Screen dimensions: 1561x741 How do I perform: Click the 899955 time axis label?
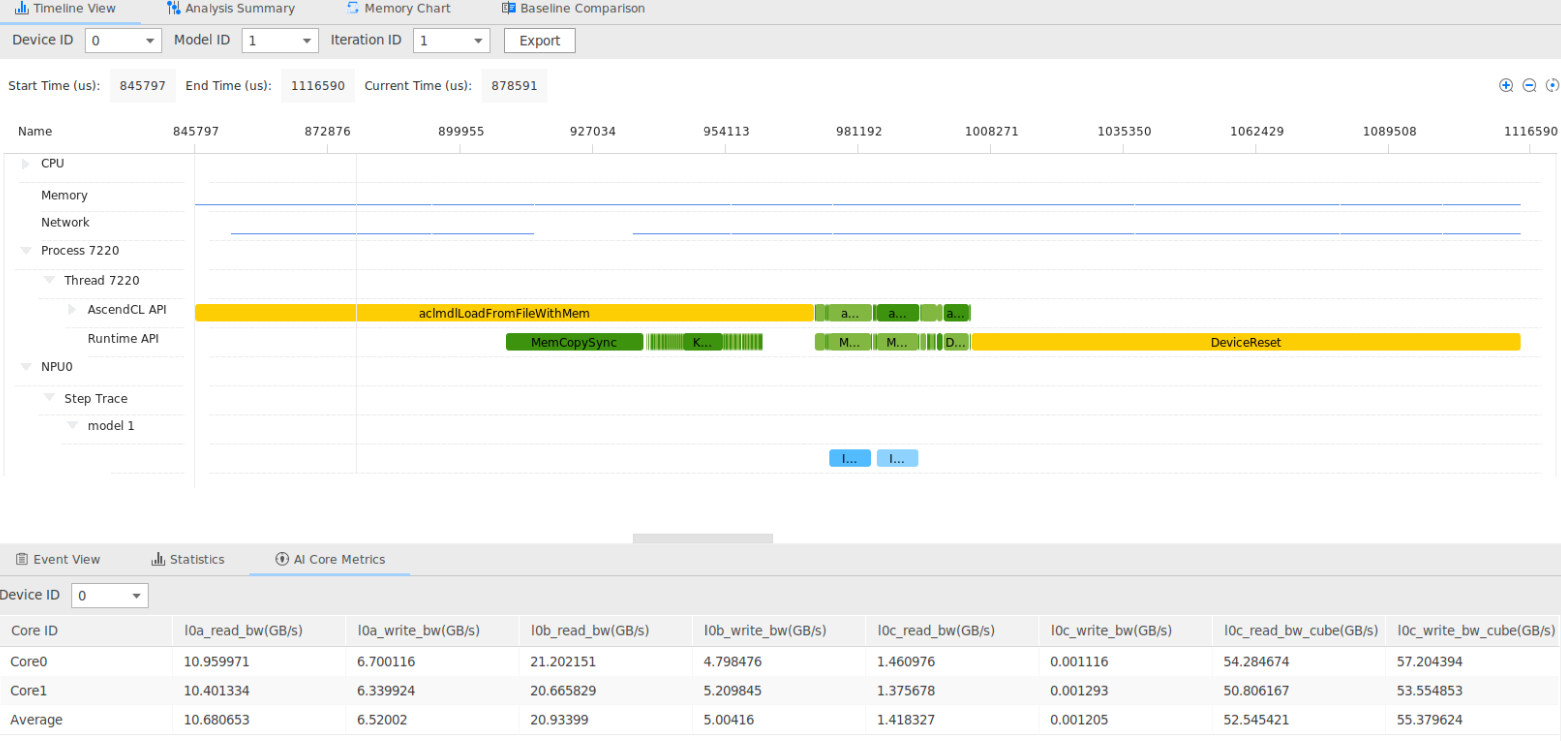pos(461,131)
